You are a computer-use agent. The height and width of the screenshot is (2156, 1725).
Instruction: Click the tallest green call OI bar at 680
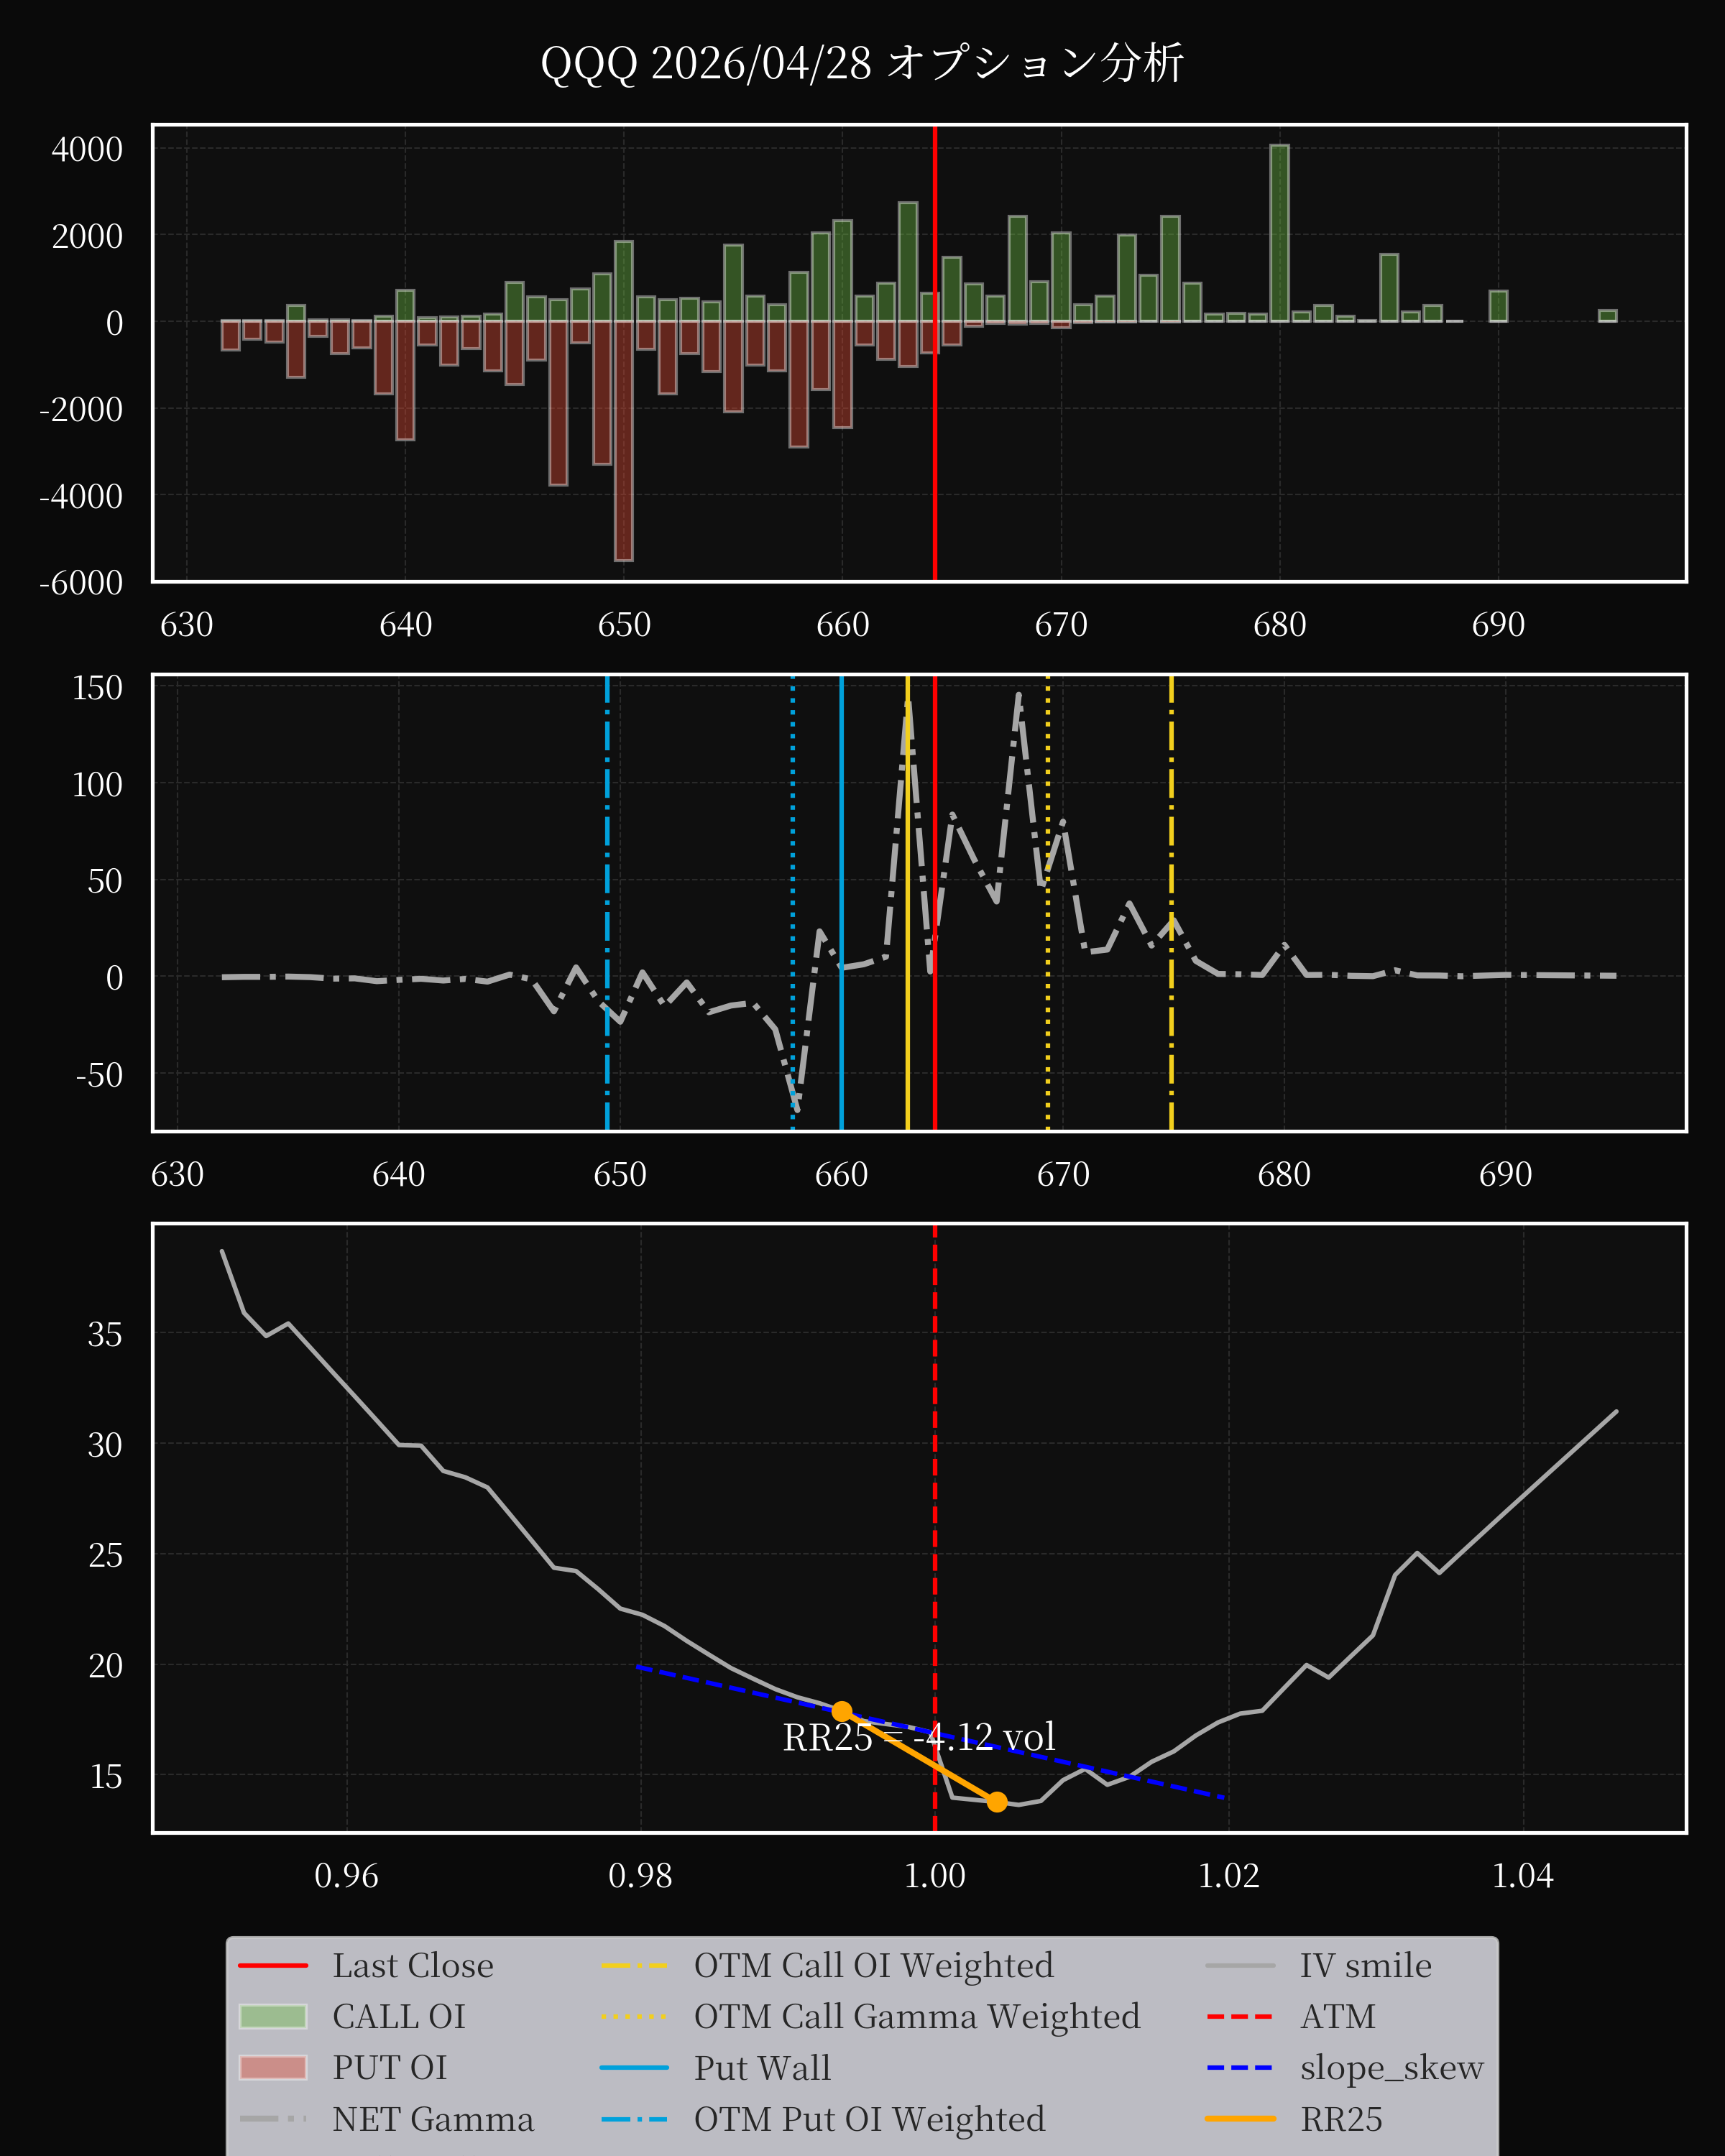(1279, 233)
